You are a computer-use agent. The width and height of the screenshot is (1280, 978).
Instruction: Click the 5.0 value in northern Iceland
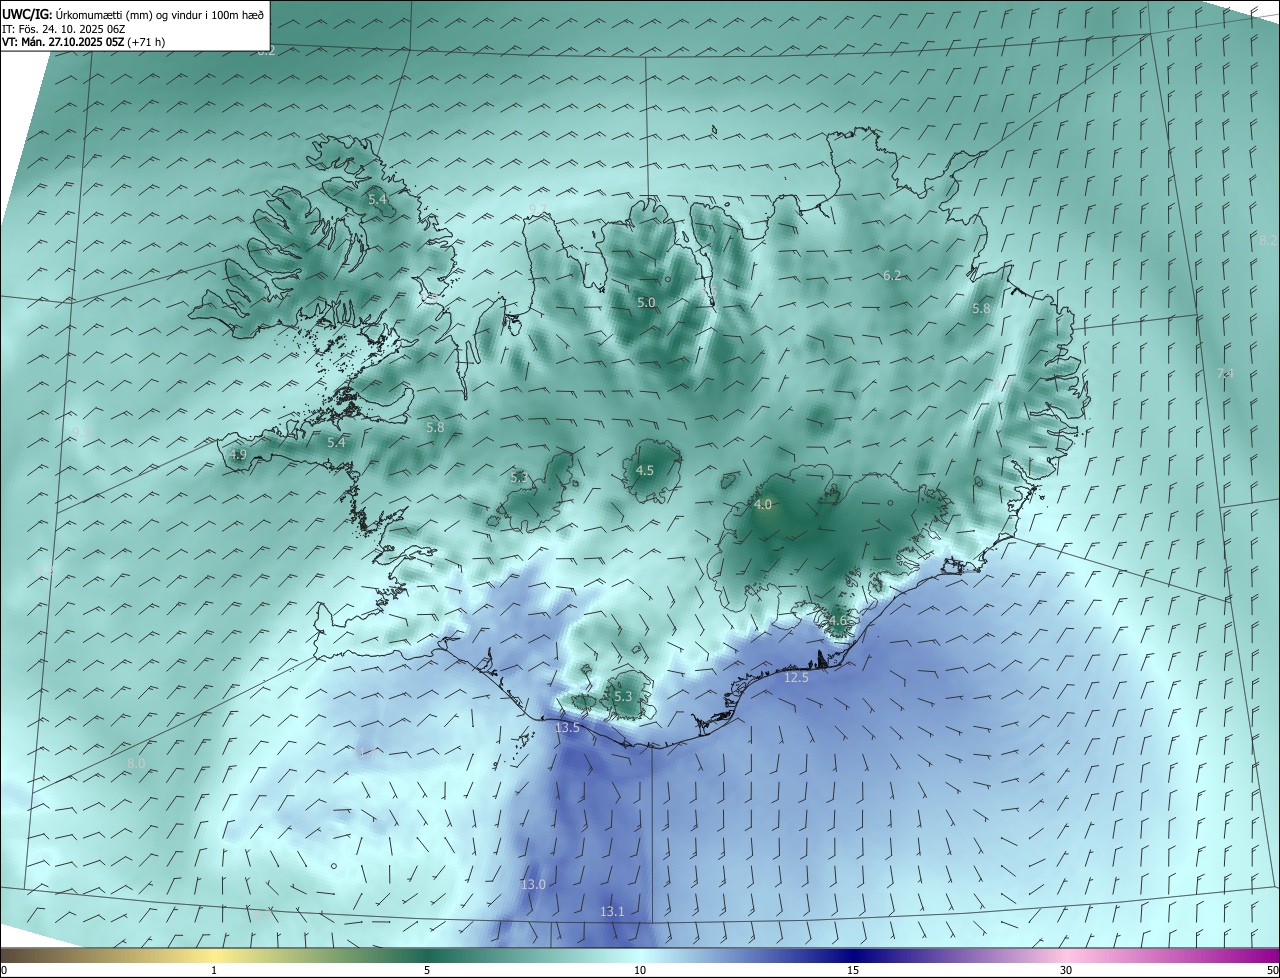(x=646, y=302)
